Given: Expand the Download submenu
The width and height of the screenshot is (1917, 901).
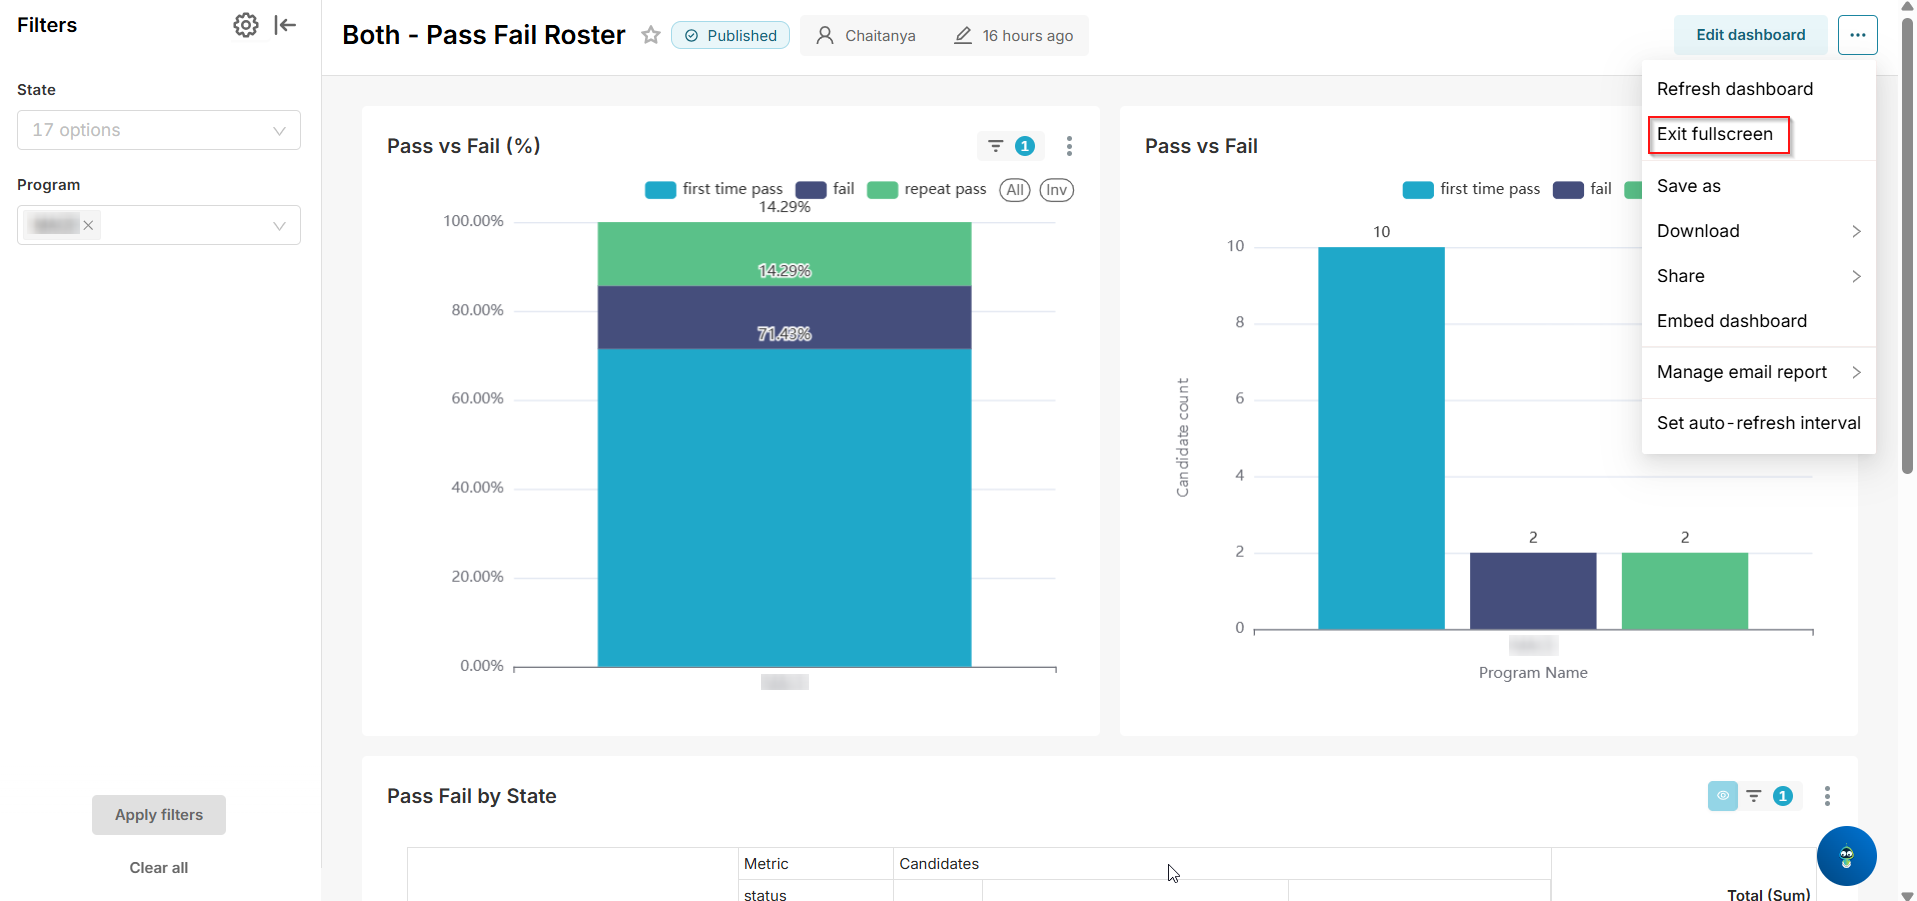Looking at the screenshot, I should [1758, 231].
